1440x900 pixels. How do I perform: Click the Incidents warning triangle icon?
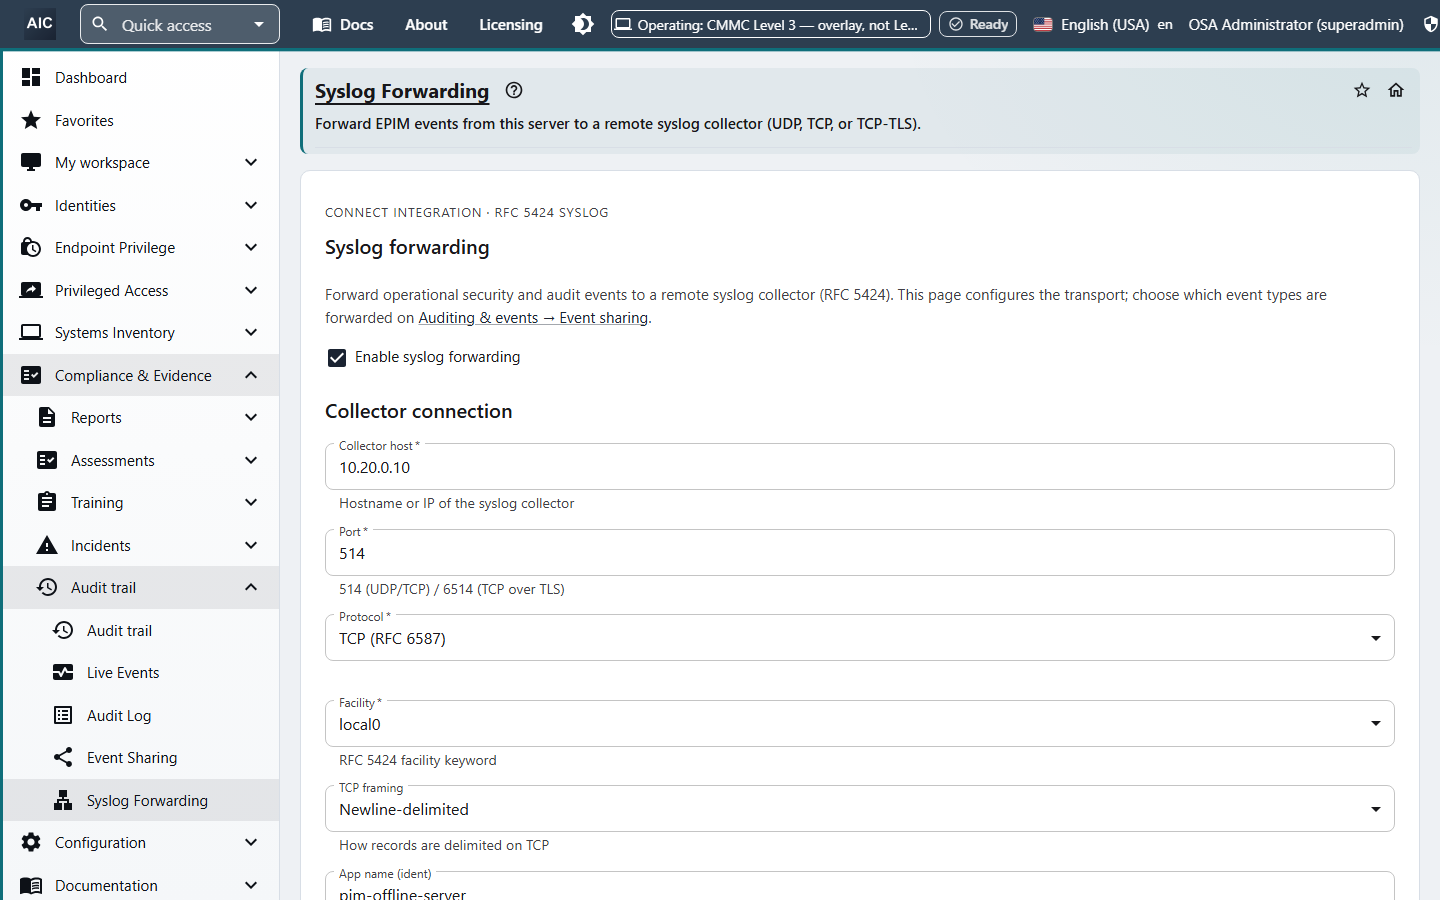click(x=47, y=545)
